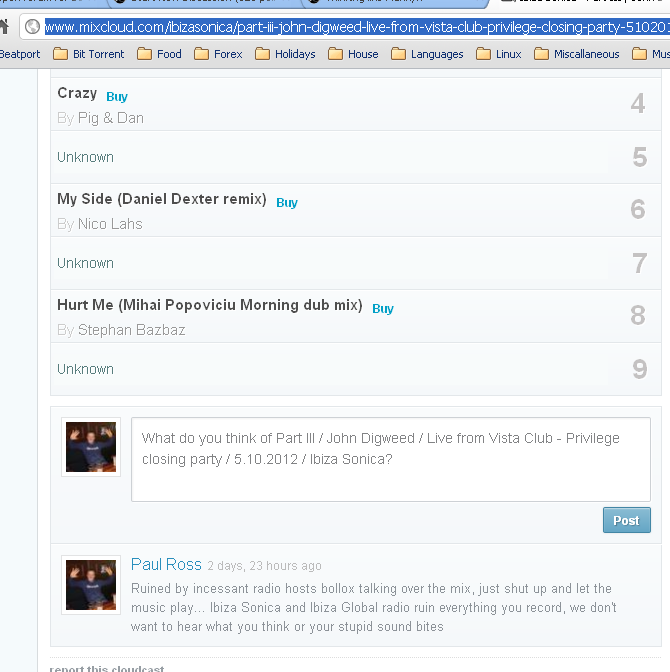Open artist Stephan Bazbaz
The height and width of the screenshot is (672, 670).
132,330
